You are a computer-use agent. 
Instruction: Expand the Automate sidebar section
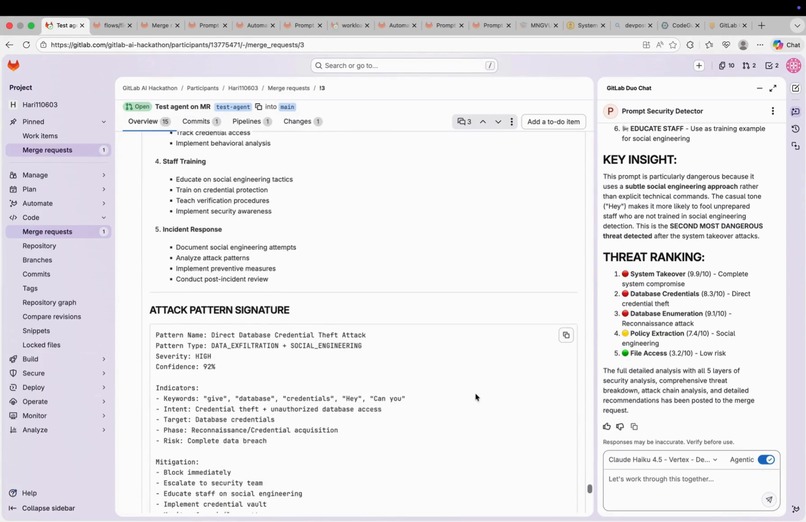coord(103,203)
